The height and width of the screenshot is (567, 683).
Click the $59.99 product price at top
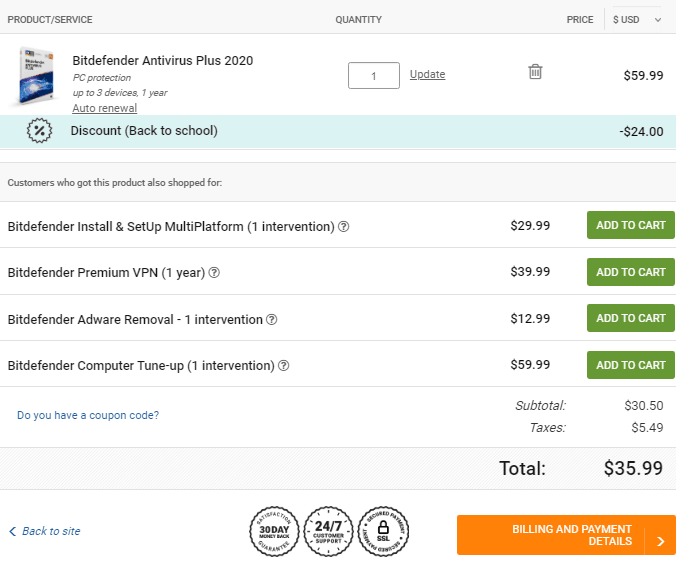pyautogui.click(x=643, y=75)
